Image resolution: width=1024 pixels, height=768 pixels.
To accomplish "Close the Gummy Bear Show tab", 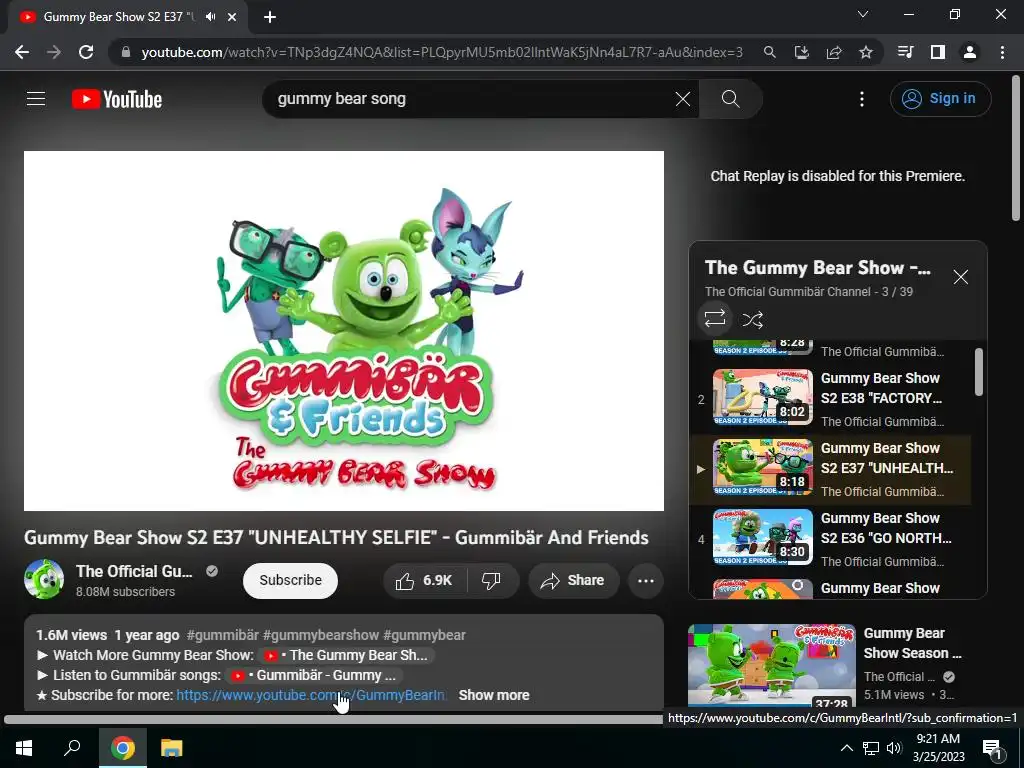I will [x=232, y=17].
